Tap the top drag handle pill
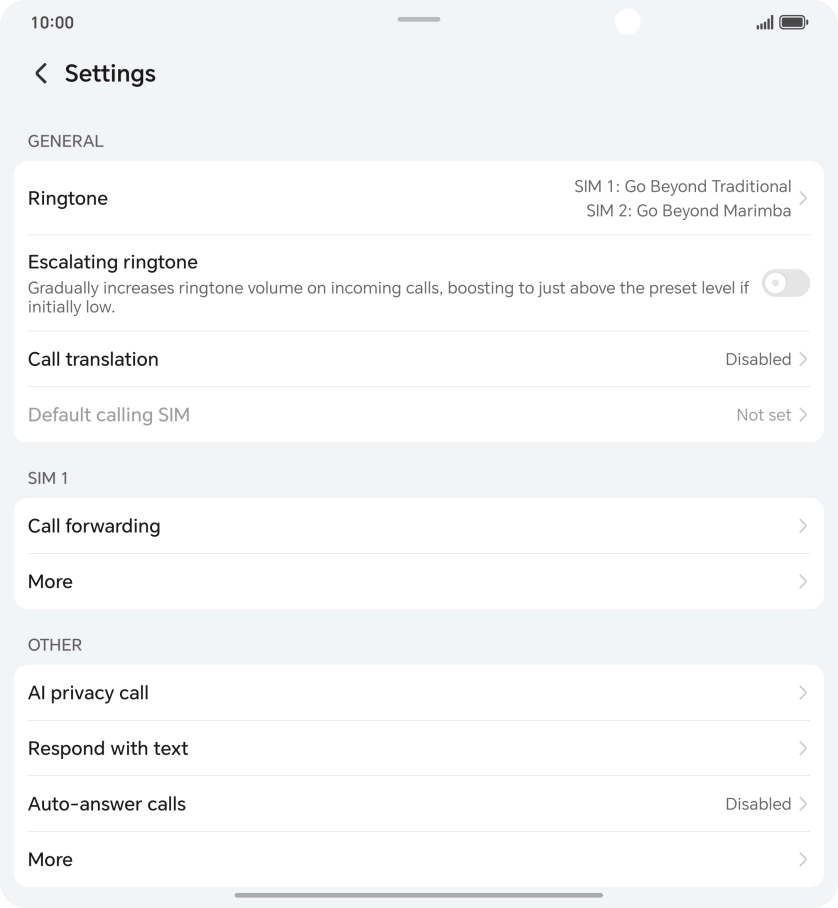 (x=419, y=19)
